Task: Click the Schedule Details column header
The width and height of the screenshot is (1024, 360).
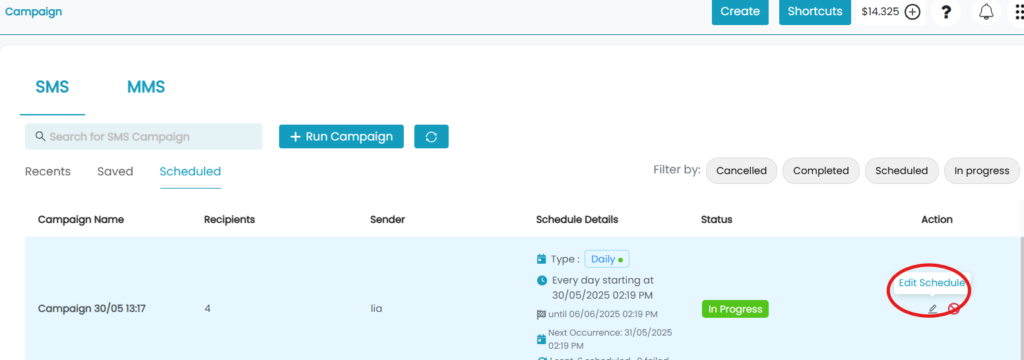Action: (577, 220)
